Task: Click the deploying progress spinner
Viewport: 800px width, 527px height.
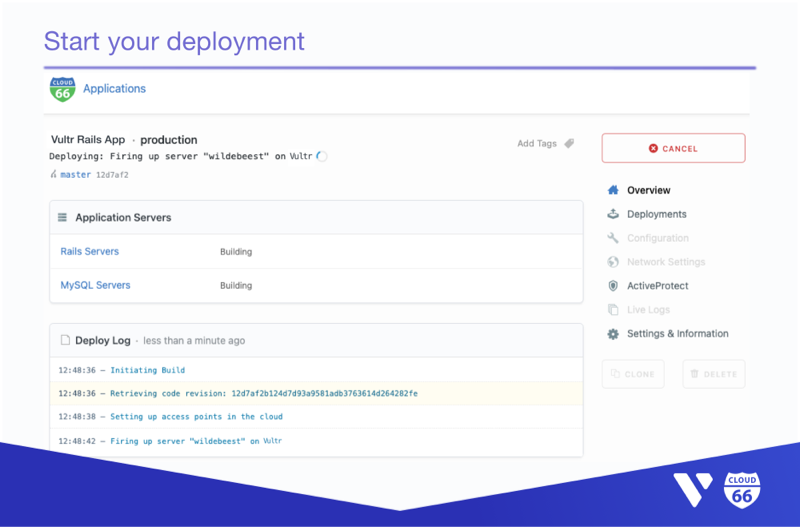Action: pyautogui.click(x=321, y=156)
